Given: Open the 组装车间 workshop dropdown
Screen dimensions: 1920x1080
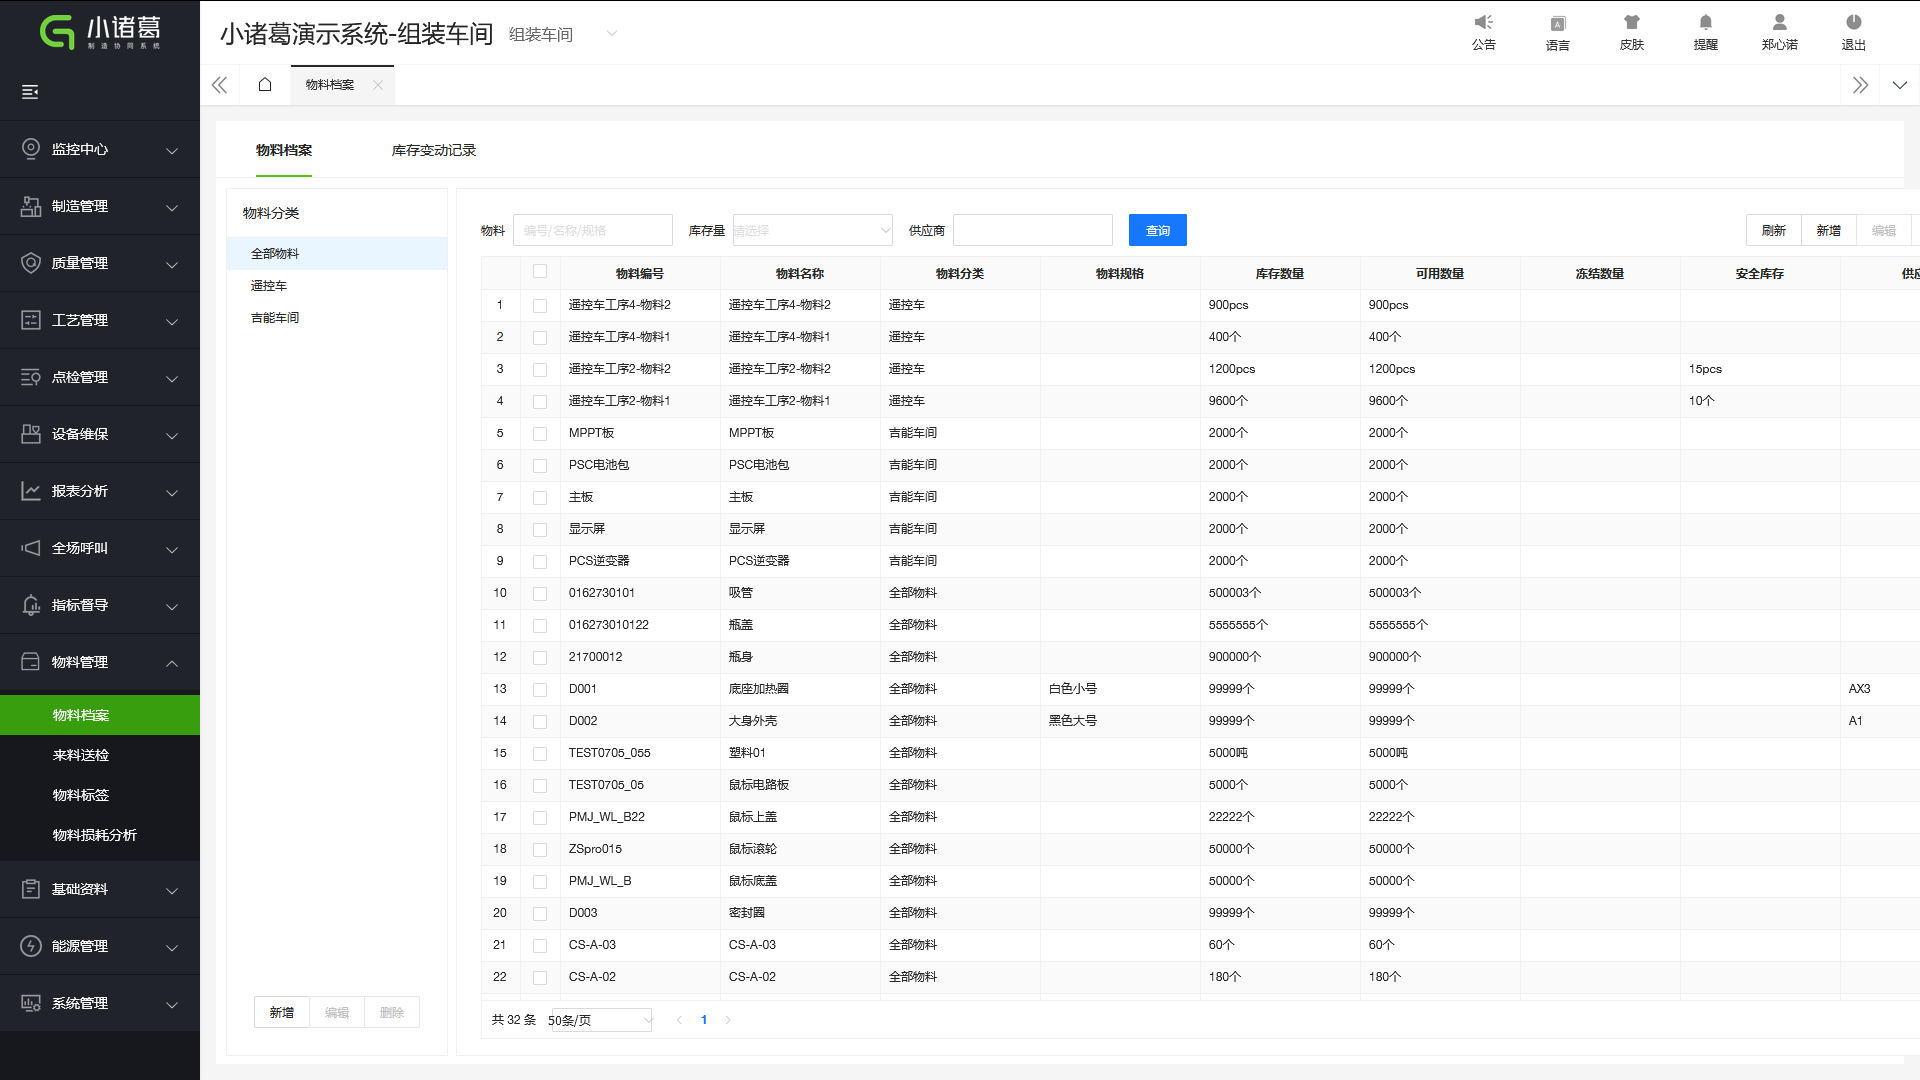Looking at the screenshot, I should (x=610, y=33).
